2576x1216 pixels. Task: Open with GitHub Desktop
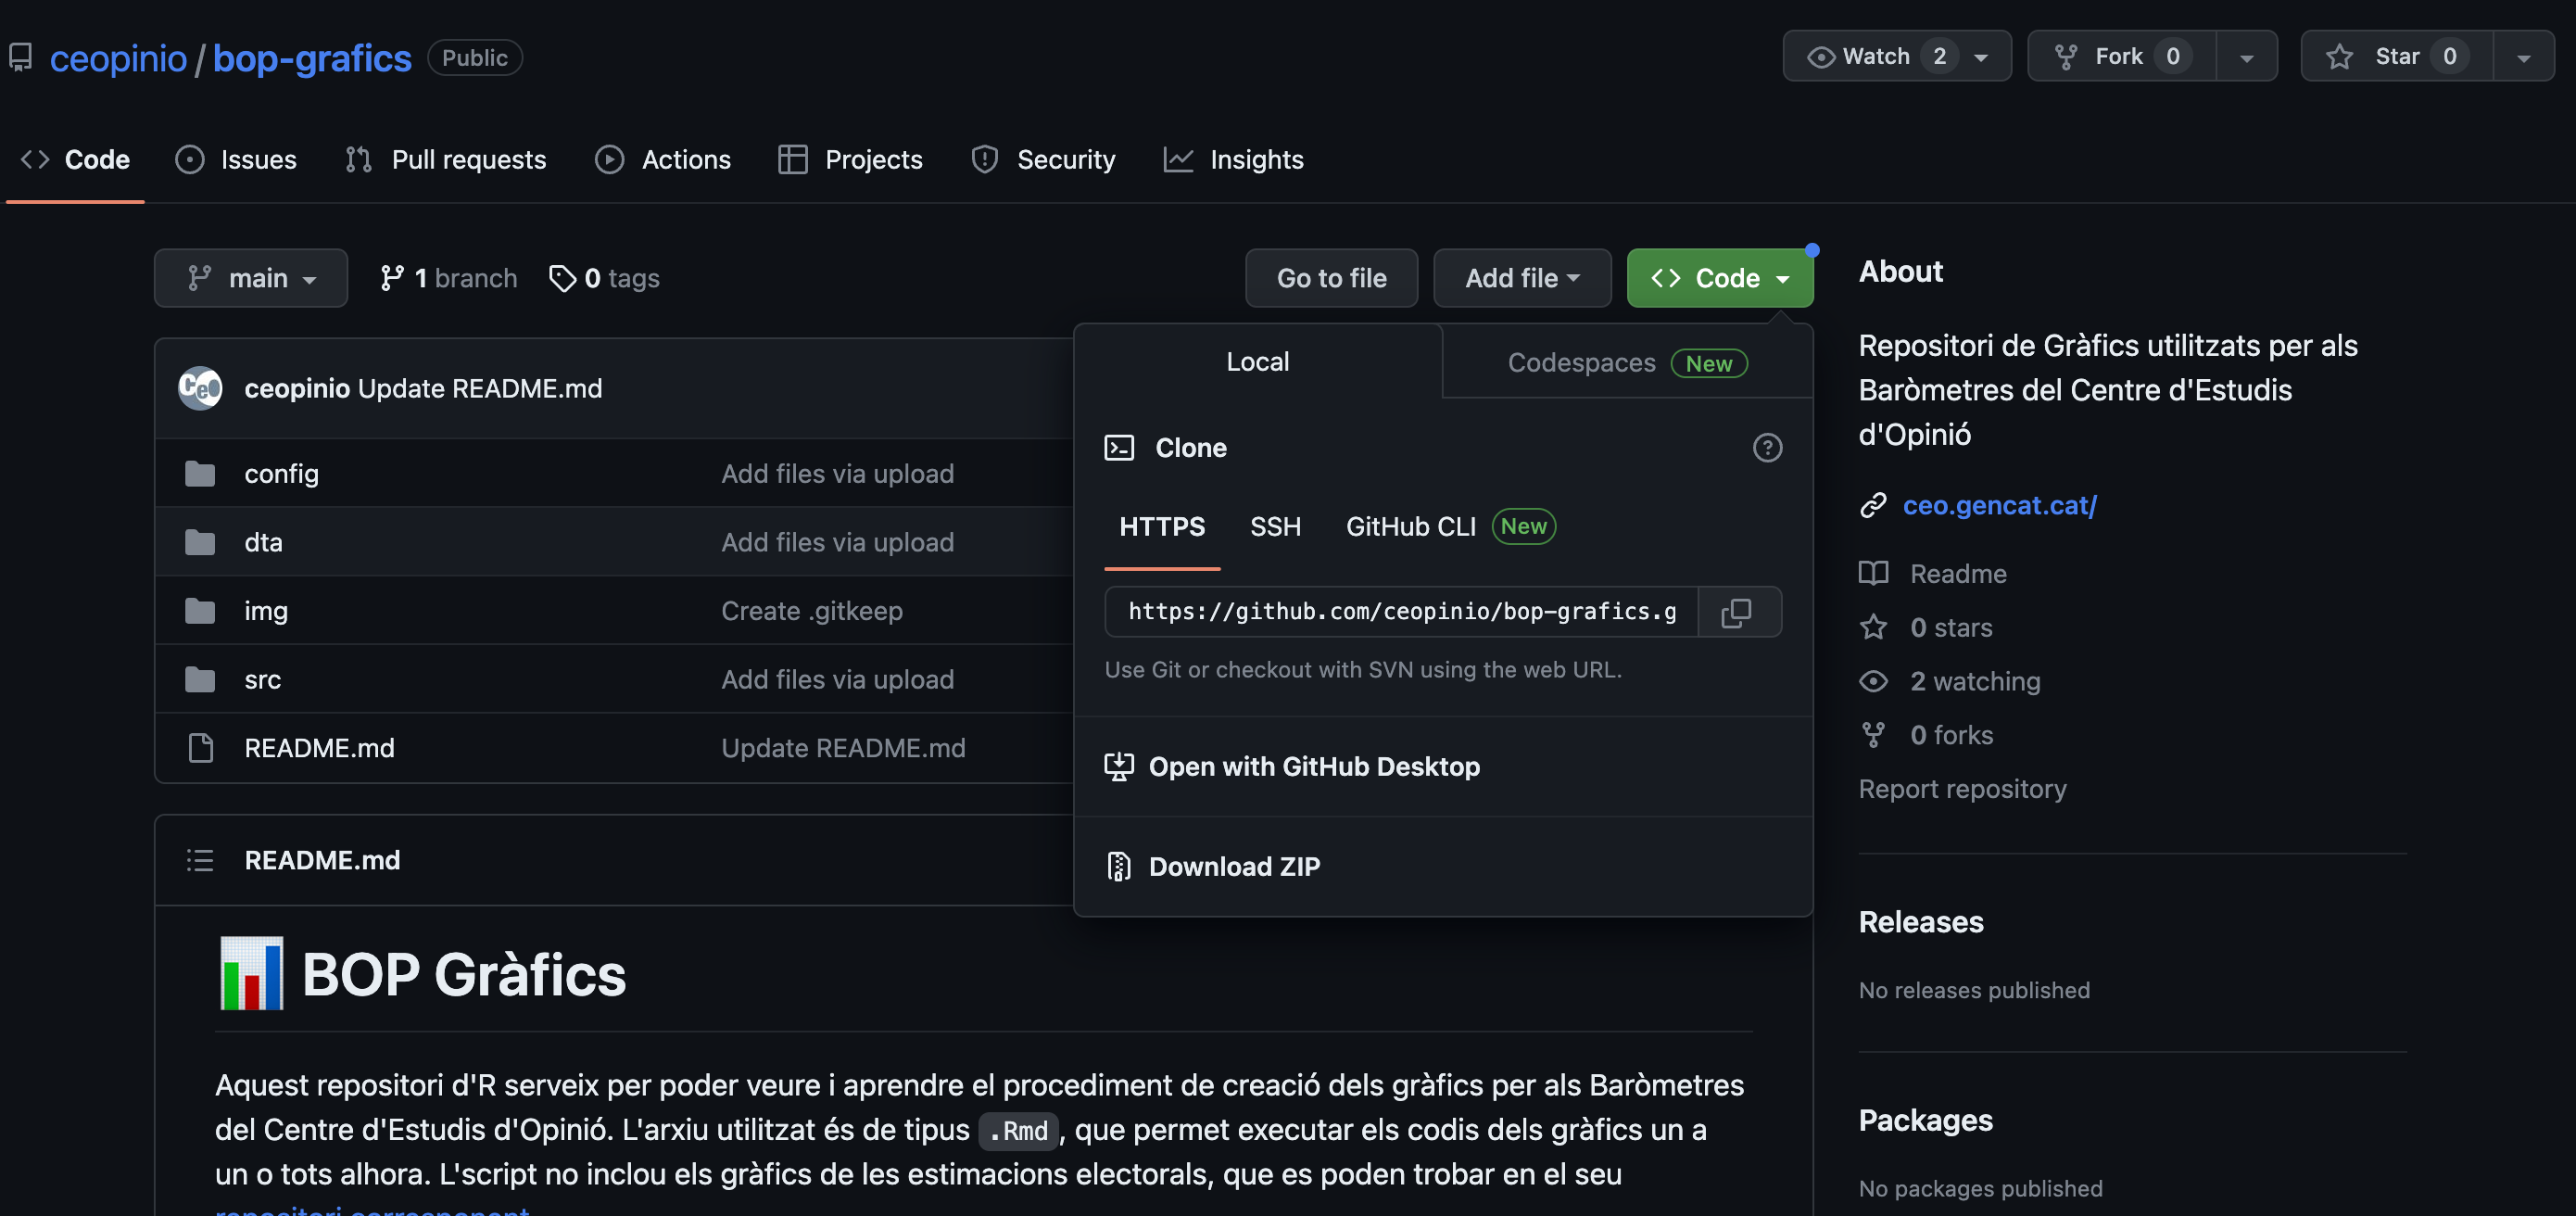click(1313, 766)
